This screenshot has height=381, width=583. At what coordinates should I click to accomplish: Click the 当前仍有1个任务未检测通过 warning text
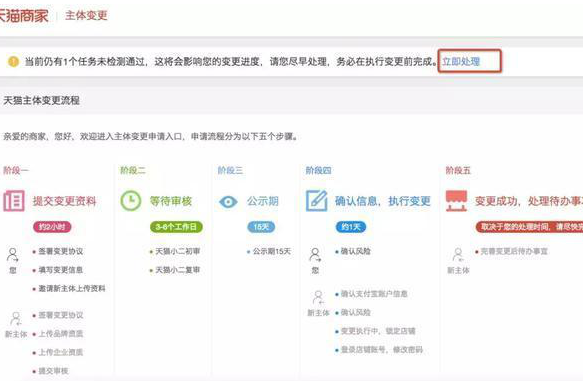(x=231, y=61)
